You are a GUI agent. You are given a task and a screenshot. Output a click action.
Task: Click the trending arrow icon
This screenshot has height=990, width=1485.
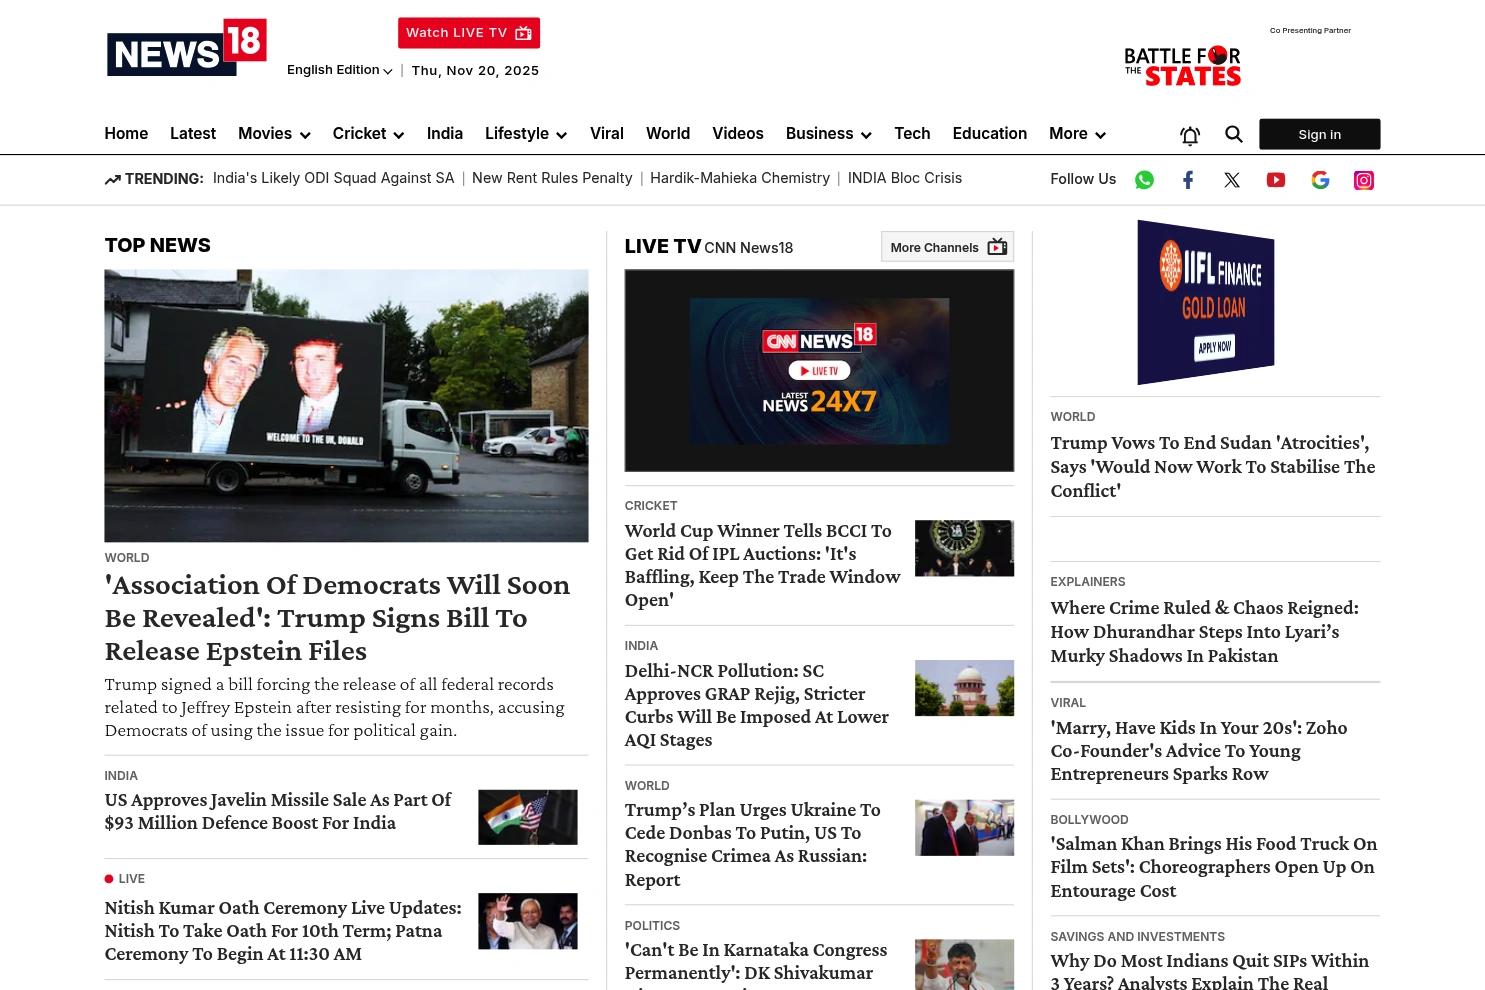click(112, 179)
